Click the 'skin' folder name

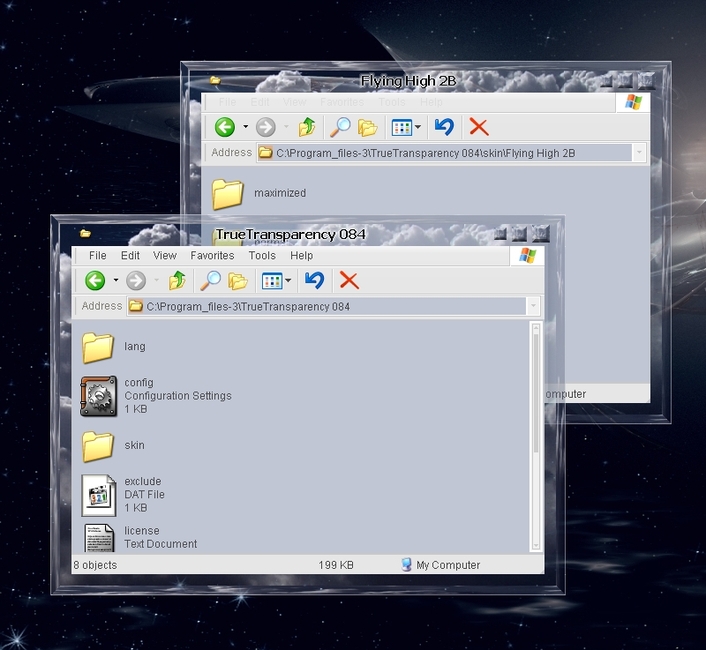click(x=134, y=445)
